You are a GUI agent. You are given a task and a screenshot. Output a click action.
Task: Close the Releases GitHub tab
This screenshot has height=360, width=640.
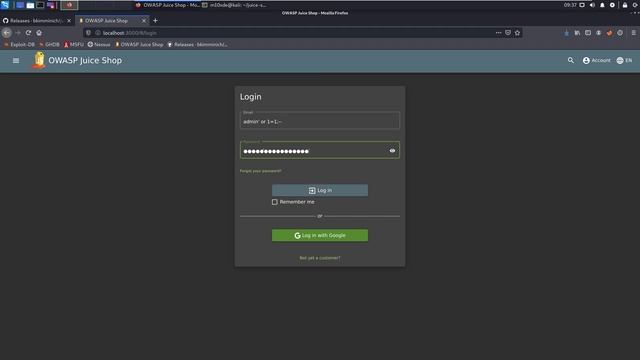click(69, 20)
